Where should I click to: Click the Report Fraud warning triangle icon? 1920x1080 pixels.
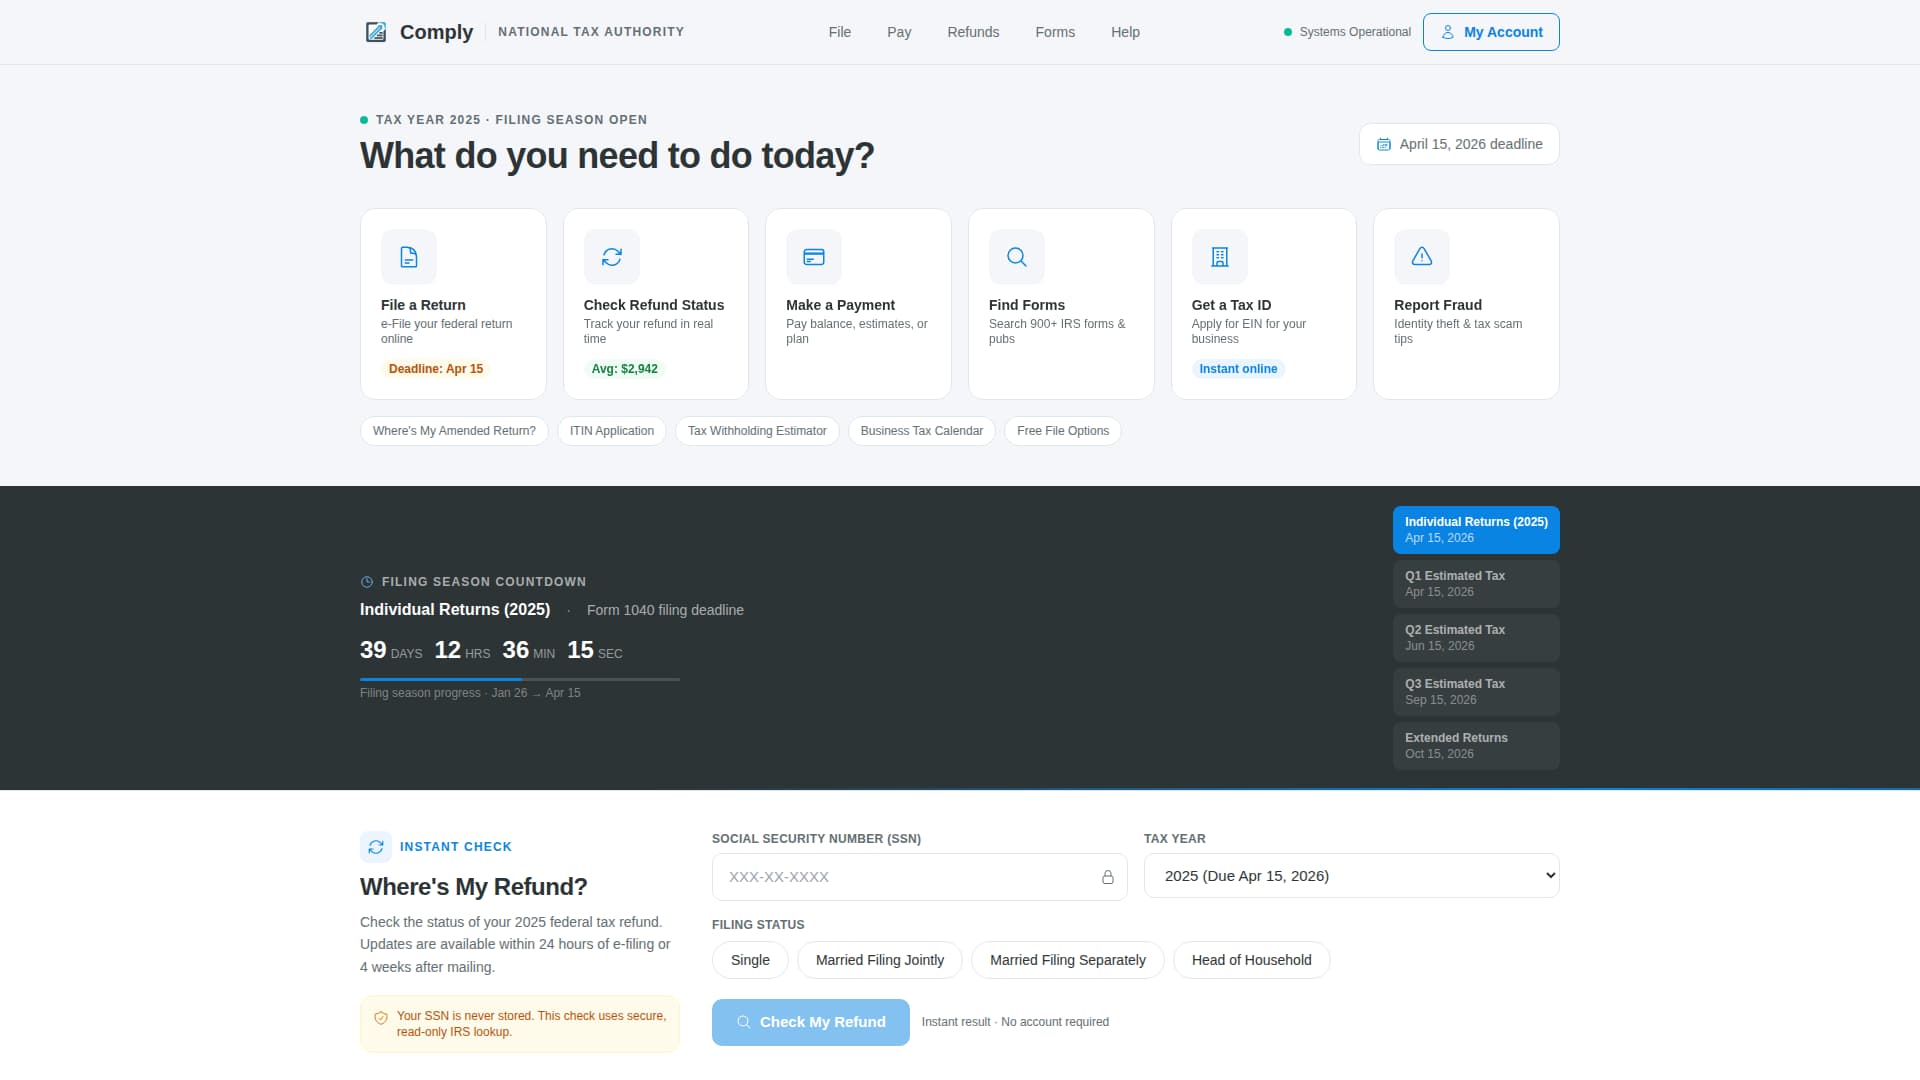point(1422,257)
